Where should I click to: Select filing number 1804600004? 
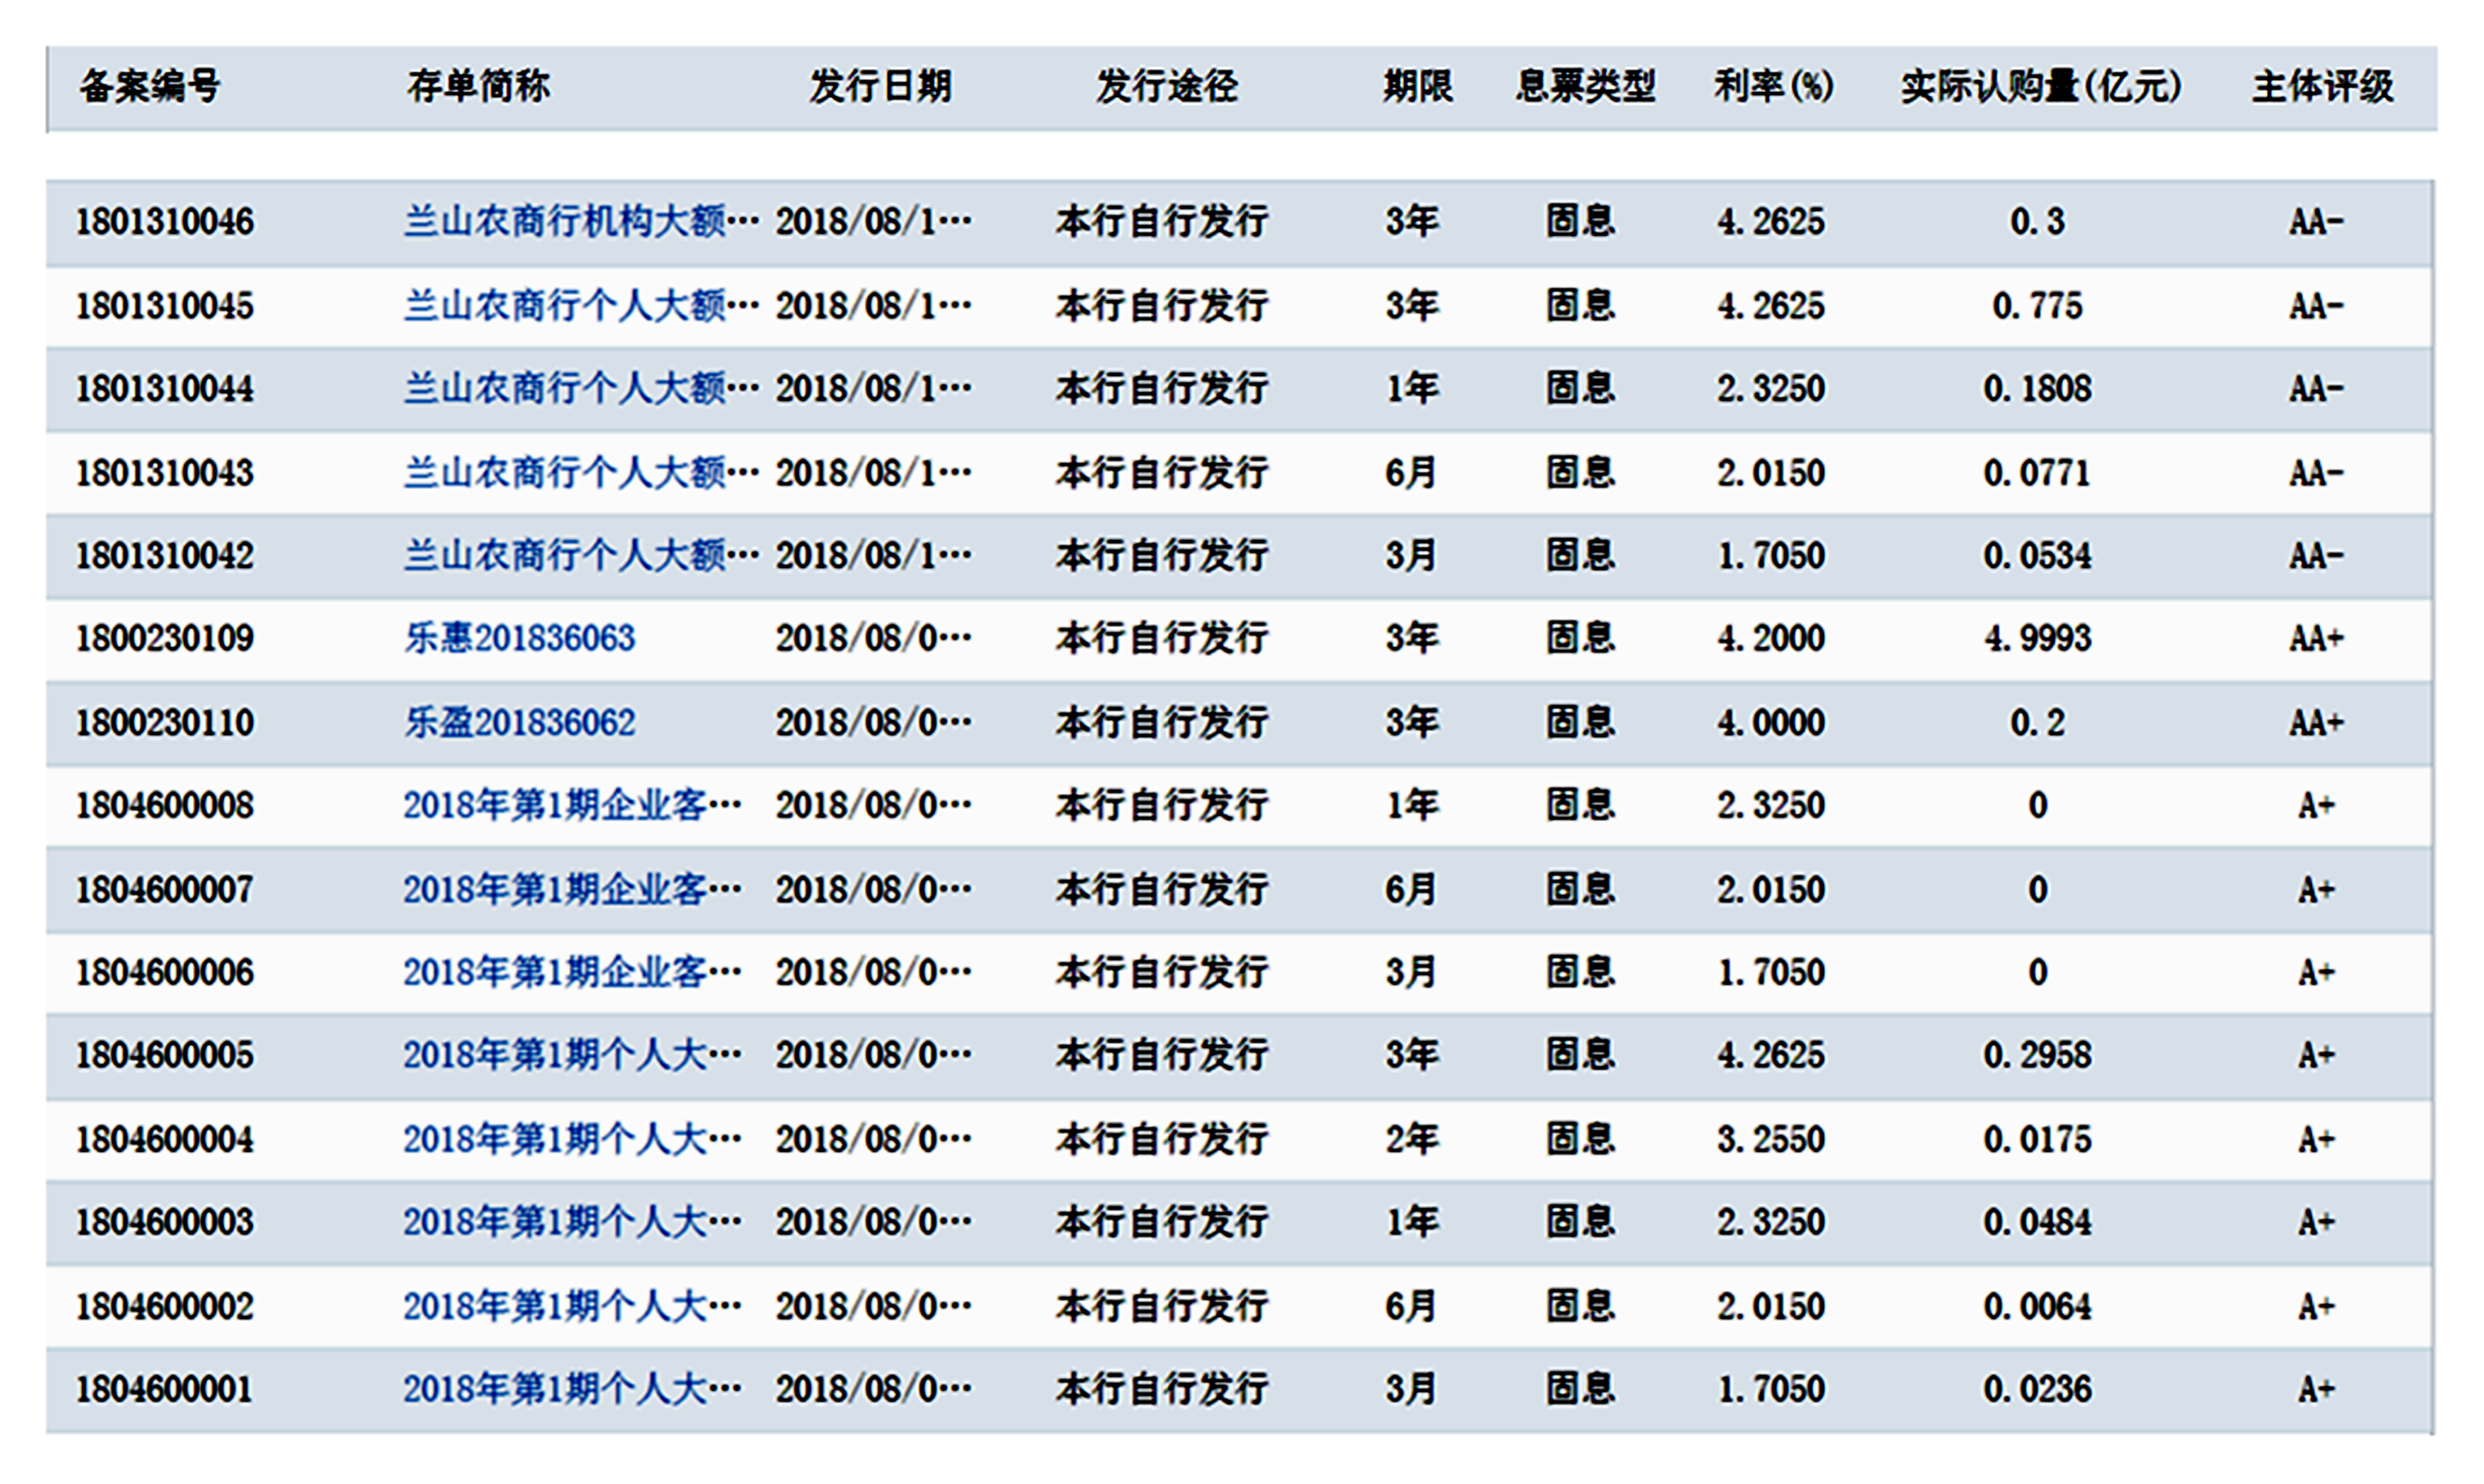coord(165,1140)
